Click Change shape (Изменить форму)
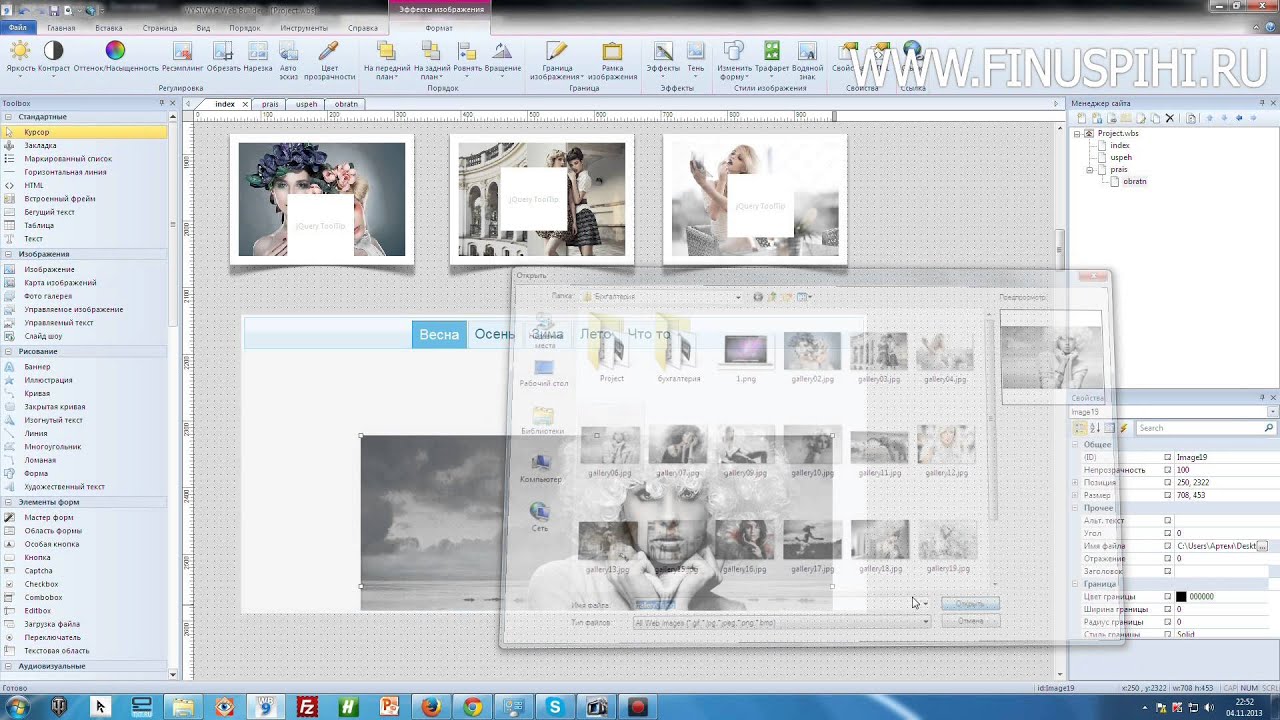The image size is (1280, 720). point(734,60)
